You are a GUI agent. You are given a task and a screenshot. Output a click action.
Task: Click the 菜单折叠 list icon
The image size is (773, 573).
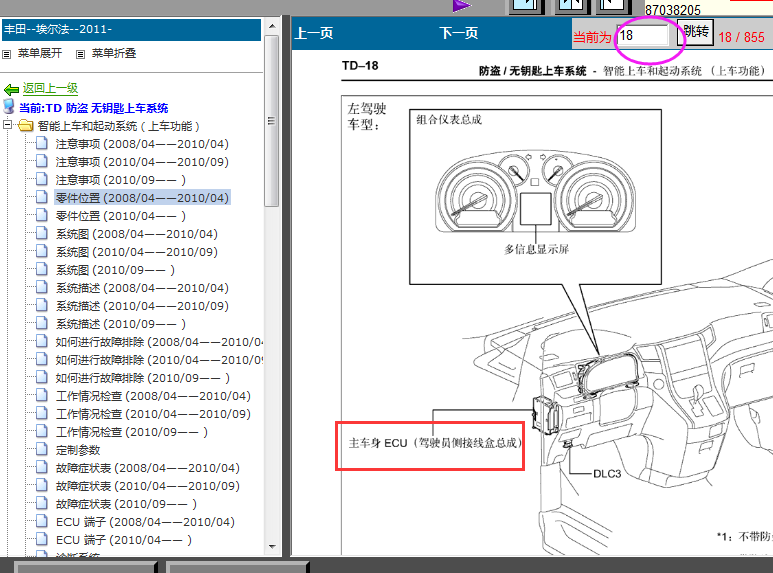coord(80,54)
